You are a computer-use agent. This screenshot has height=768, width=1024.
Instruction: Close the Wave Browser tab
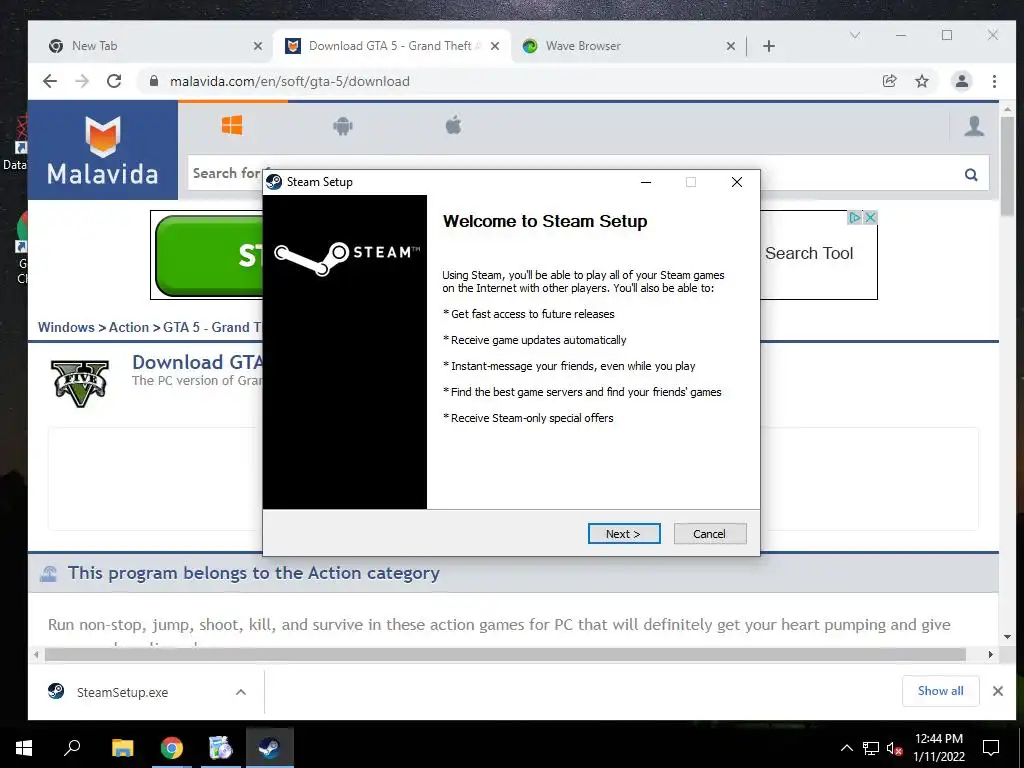point(731,46)
